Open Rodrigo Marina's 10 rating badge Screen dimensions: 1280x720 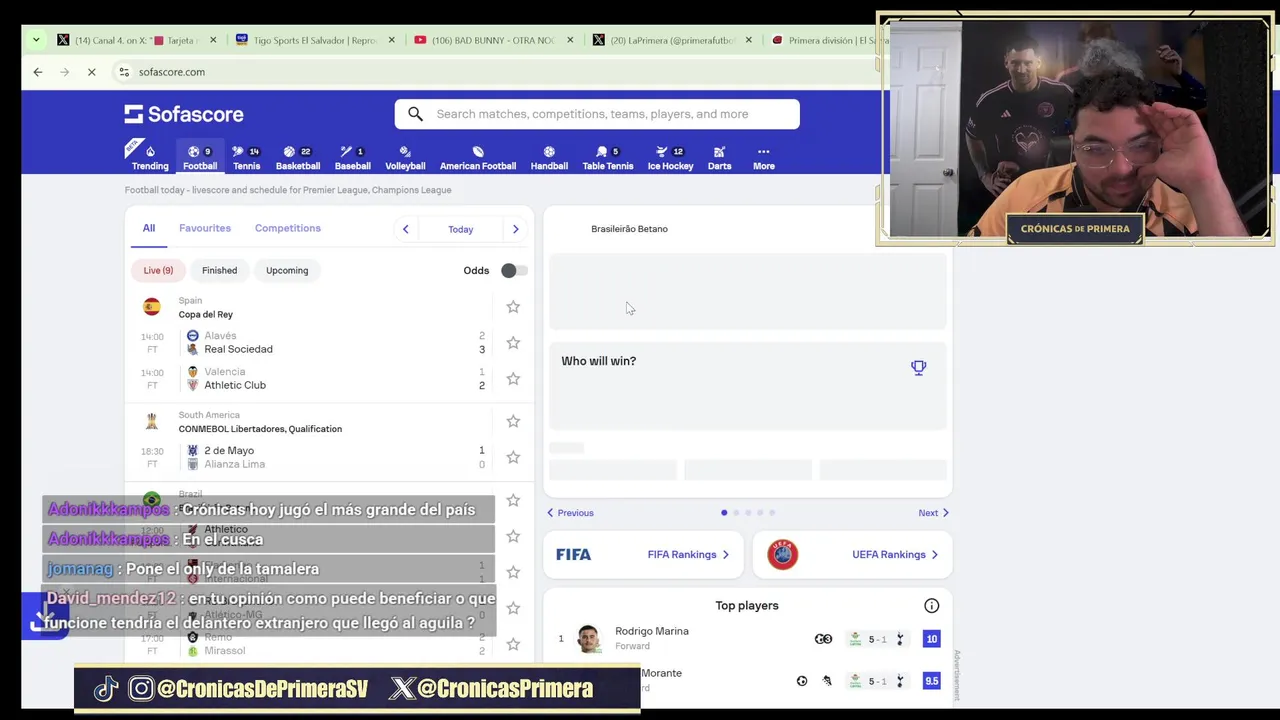[x=931, y=639]
